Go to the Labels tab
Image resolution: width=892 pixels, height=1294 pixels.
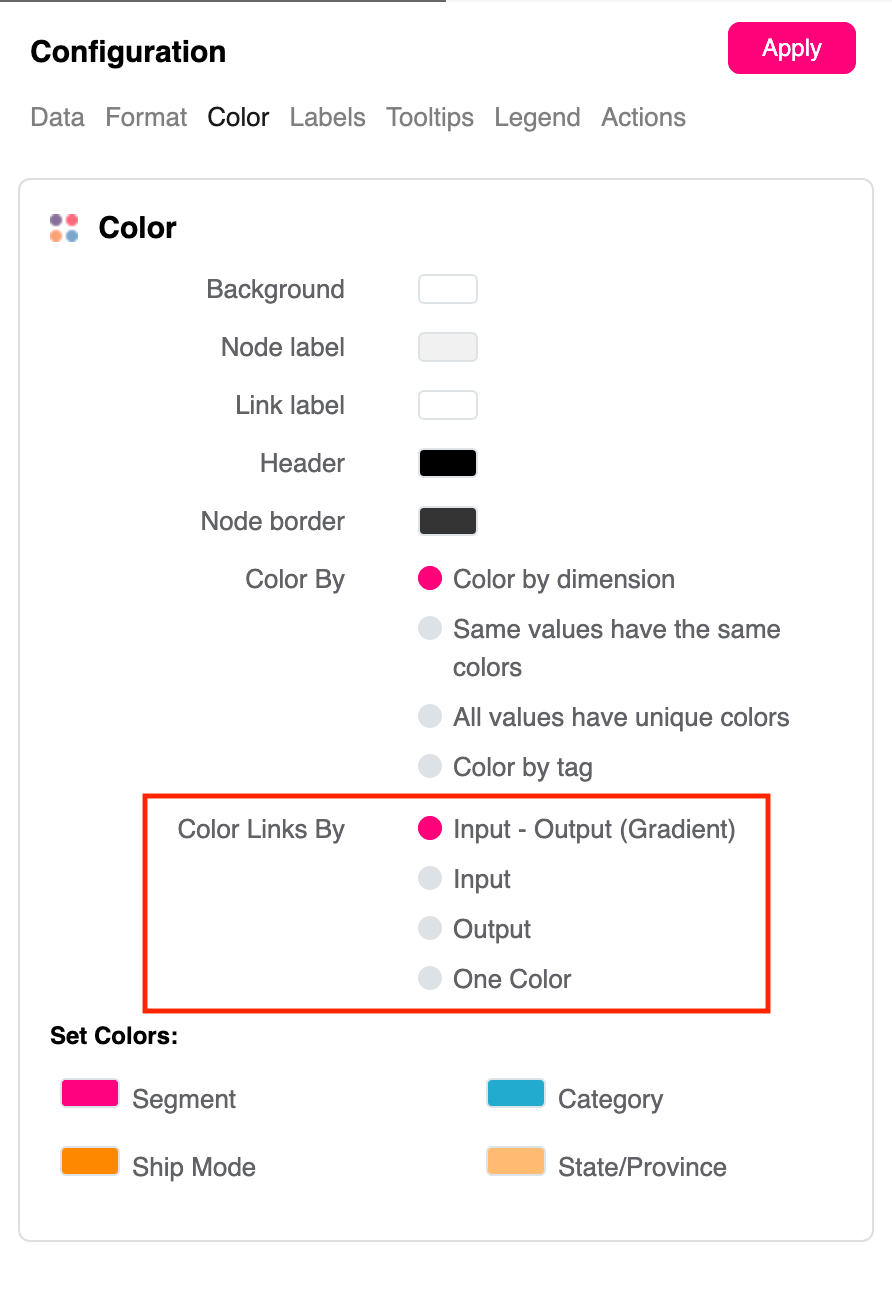pos(327,117)
